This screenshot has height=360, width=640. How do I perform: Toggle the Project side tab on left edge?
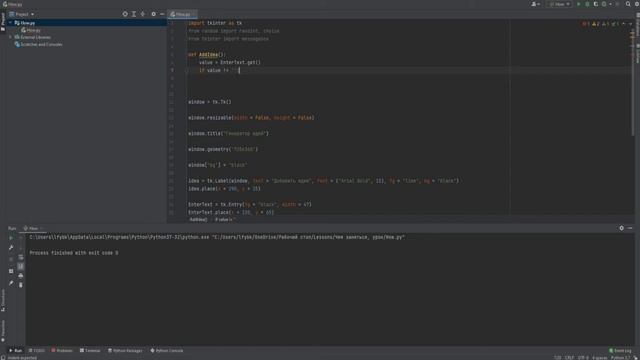[3, 21]
